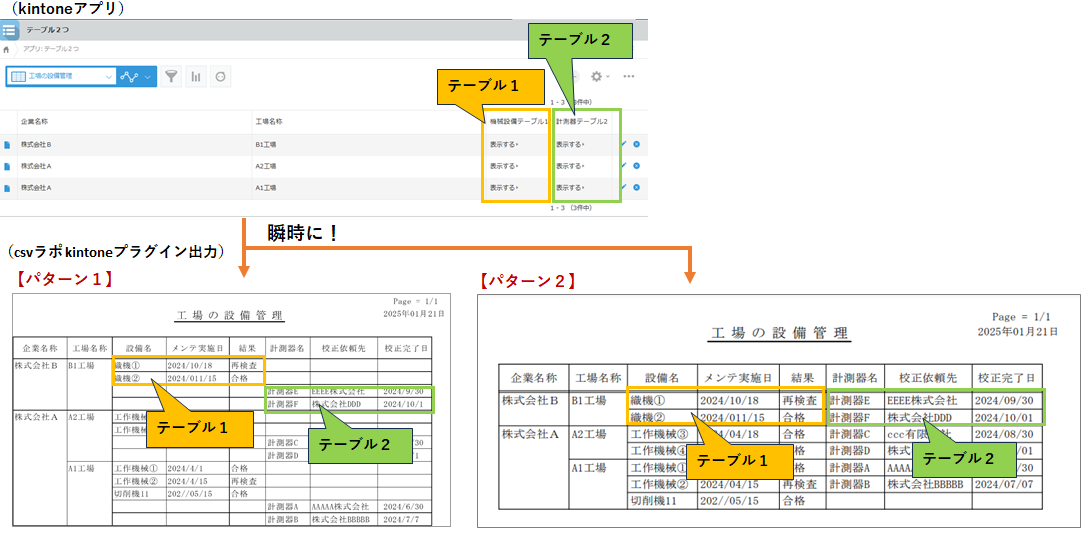
Task: Open the kintone app list menu icon
Action: point(9,31)
